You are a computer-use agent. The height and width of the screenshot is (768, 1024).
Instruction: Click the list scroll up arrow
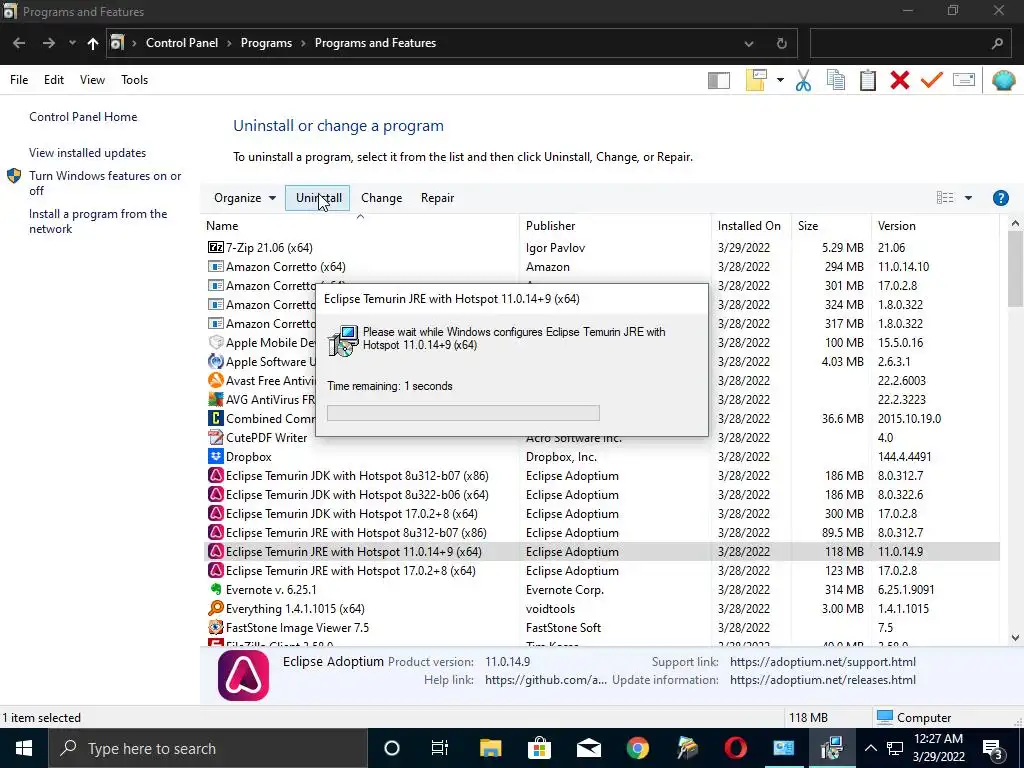tap(1015, 223)
